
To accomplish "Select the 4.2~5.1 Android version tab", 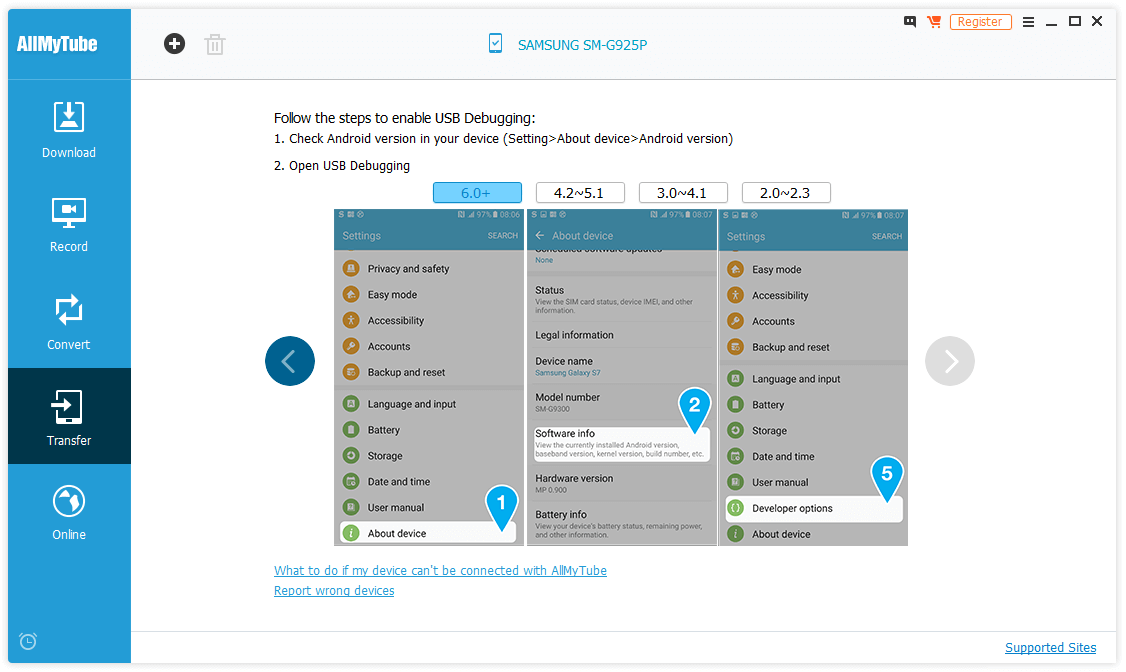I will (x=580, y=192).
